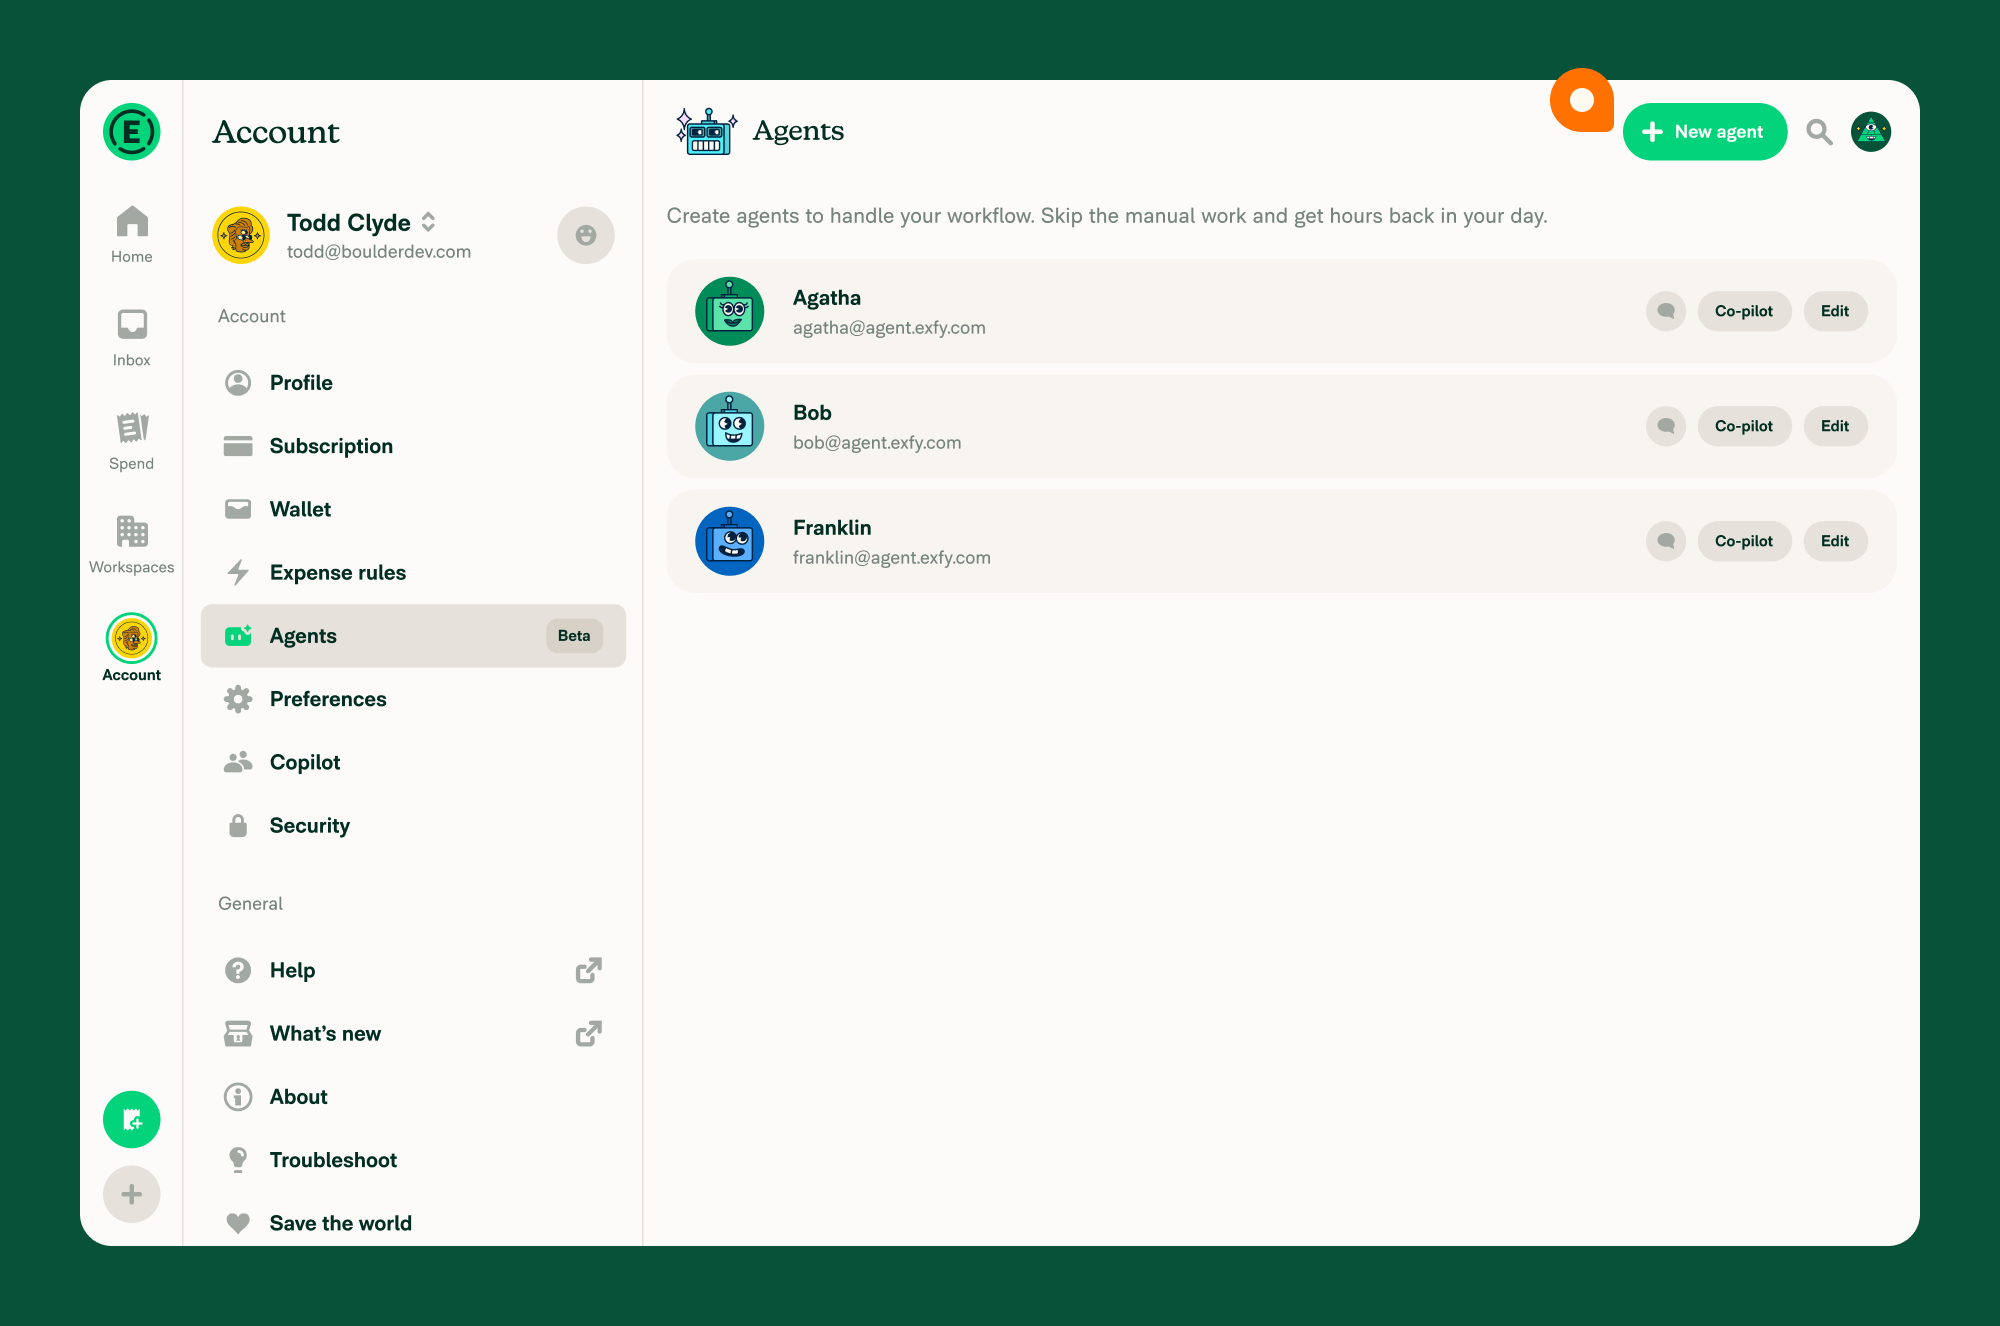Viewport: 2000px width, 1326px height.
Task: Select the Agents menu item
Action: click(413, 636)
